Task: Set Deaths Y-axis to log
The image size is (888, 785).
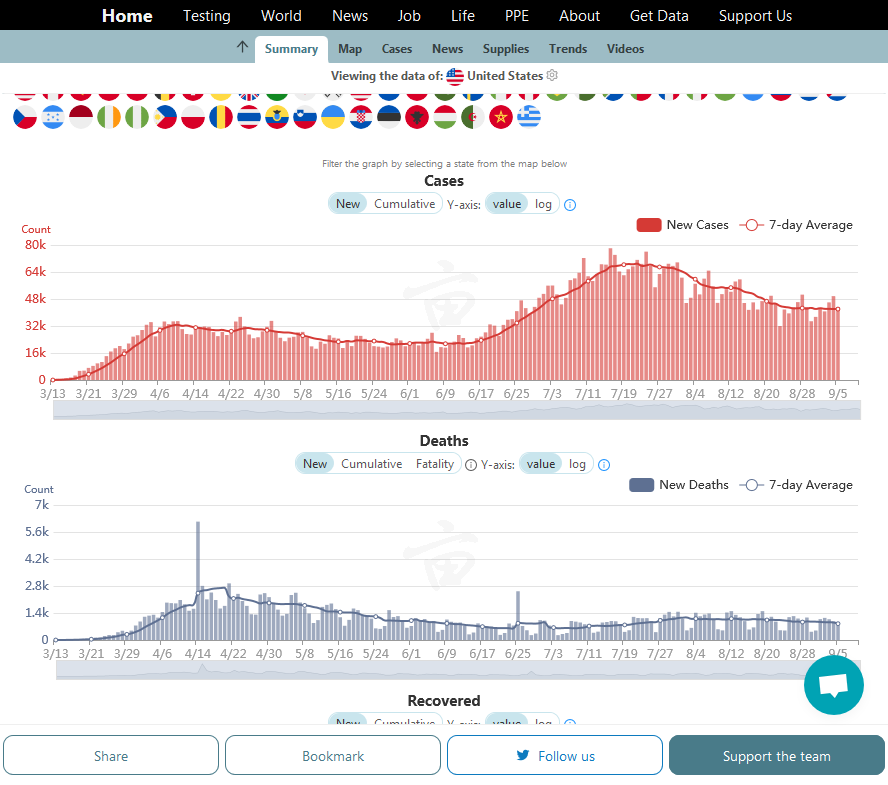Action: click(577, 464)
